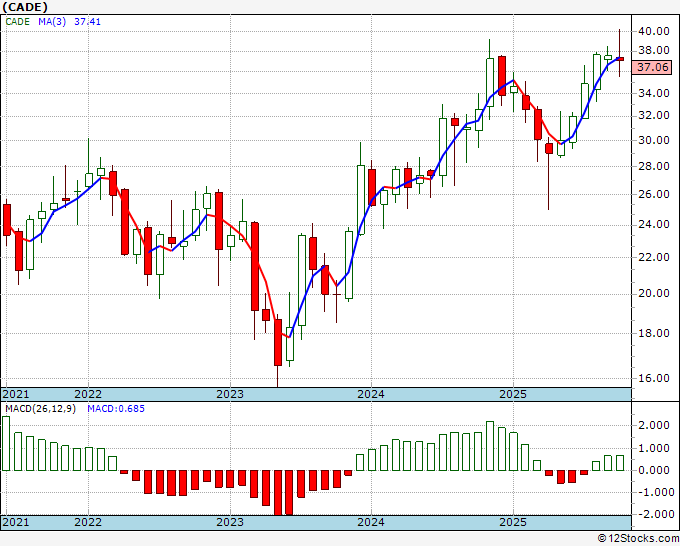Click the ©12Stocks.com credit link
The width and height of the screenshot is (680, 546).
638,539
